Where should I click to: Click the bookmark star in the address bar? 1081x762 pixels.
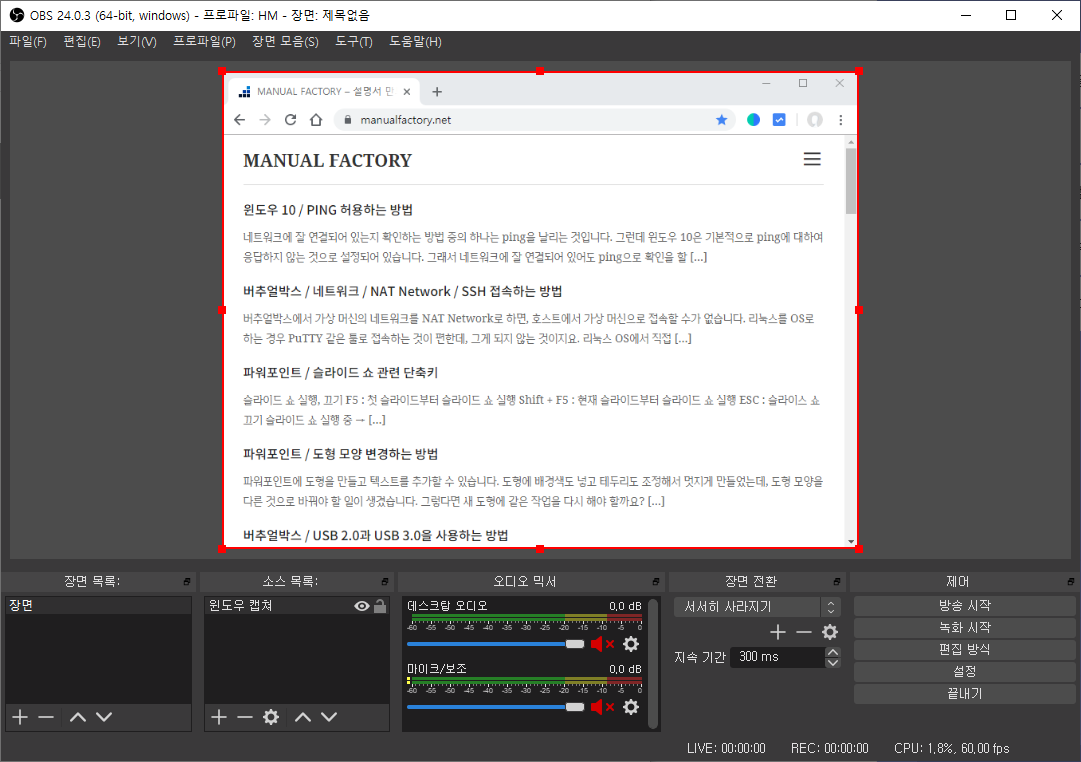[721, 120]
